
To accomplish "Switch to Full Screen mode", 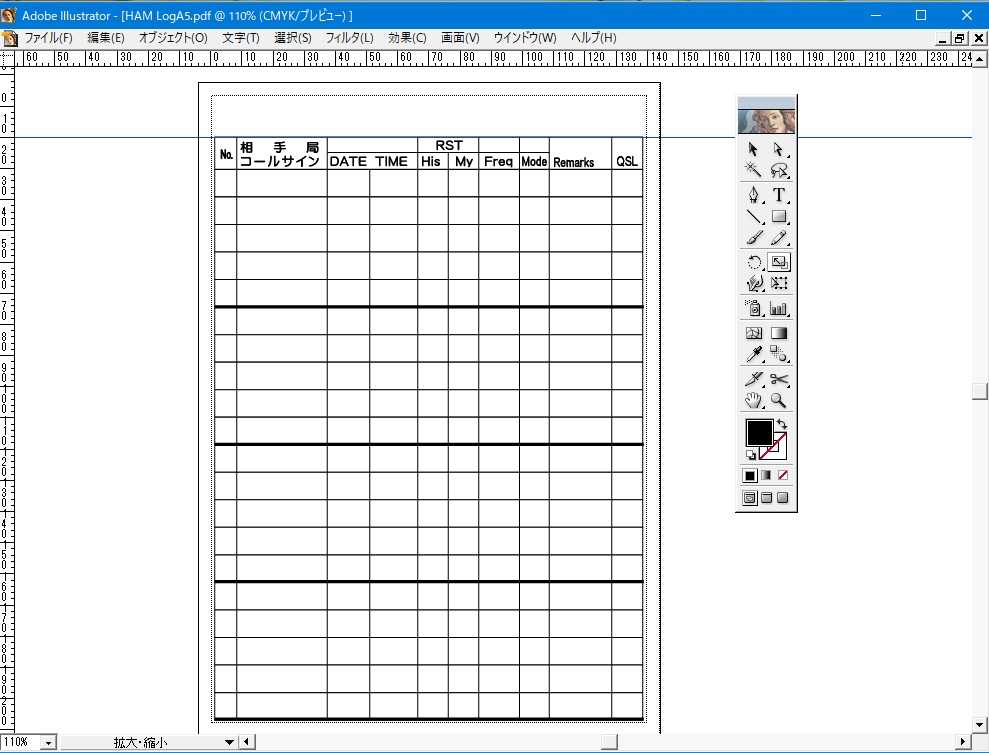I will [783, 498].
